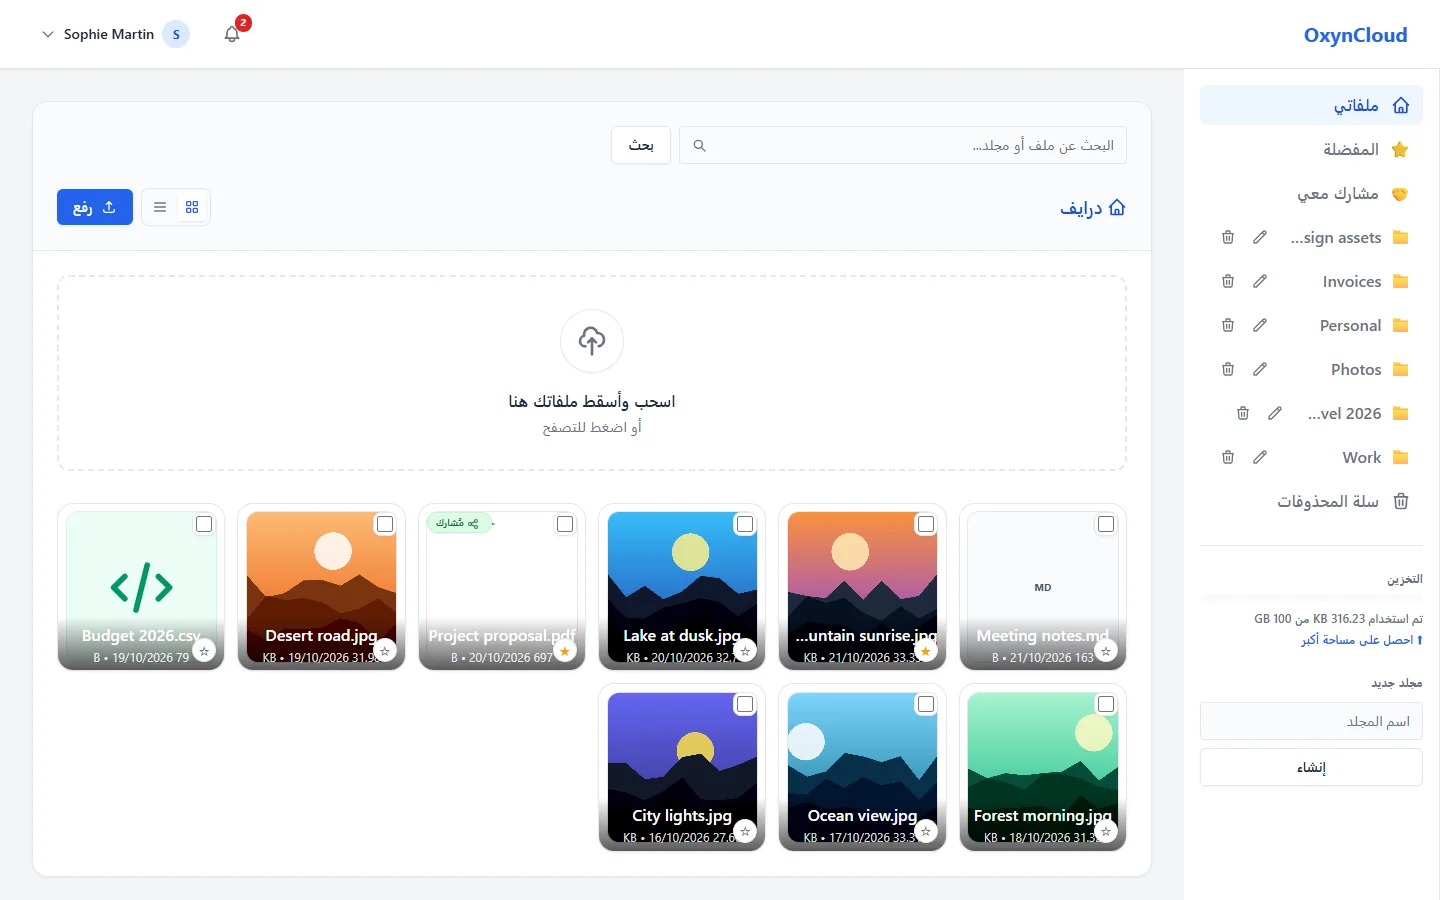Image resolution: width=1440 pixels, height=900 pixels.
Task: Rename the Photos folder
Action: click(1260, 369)
